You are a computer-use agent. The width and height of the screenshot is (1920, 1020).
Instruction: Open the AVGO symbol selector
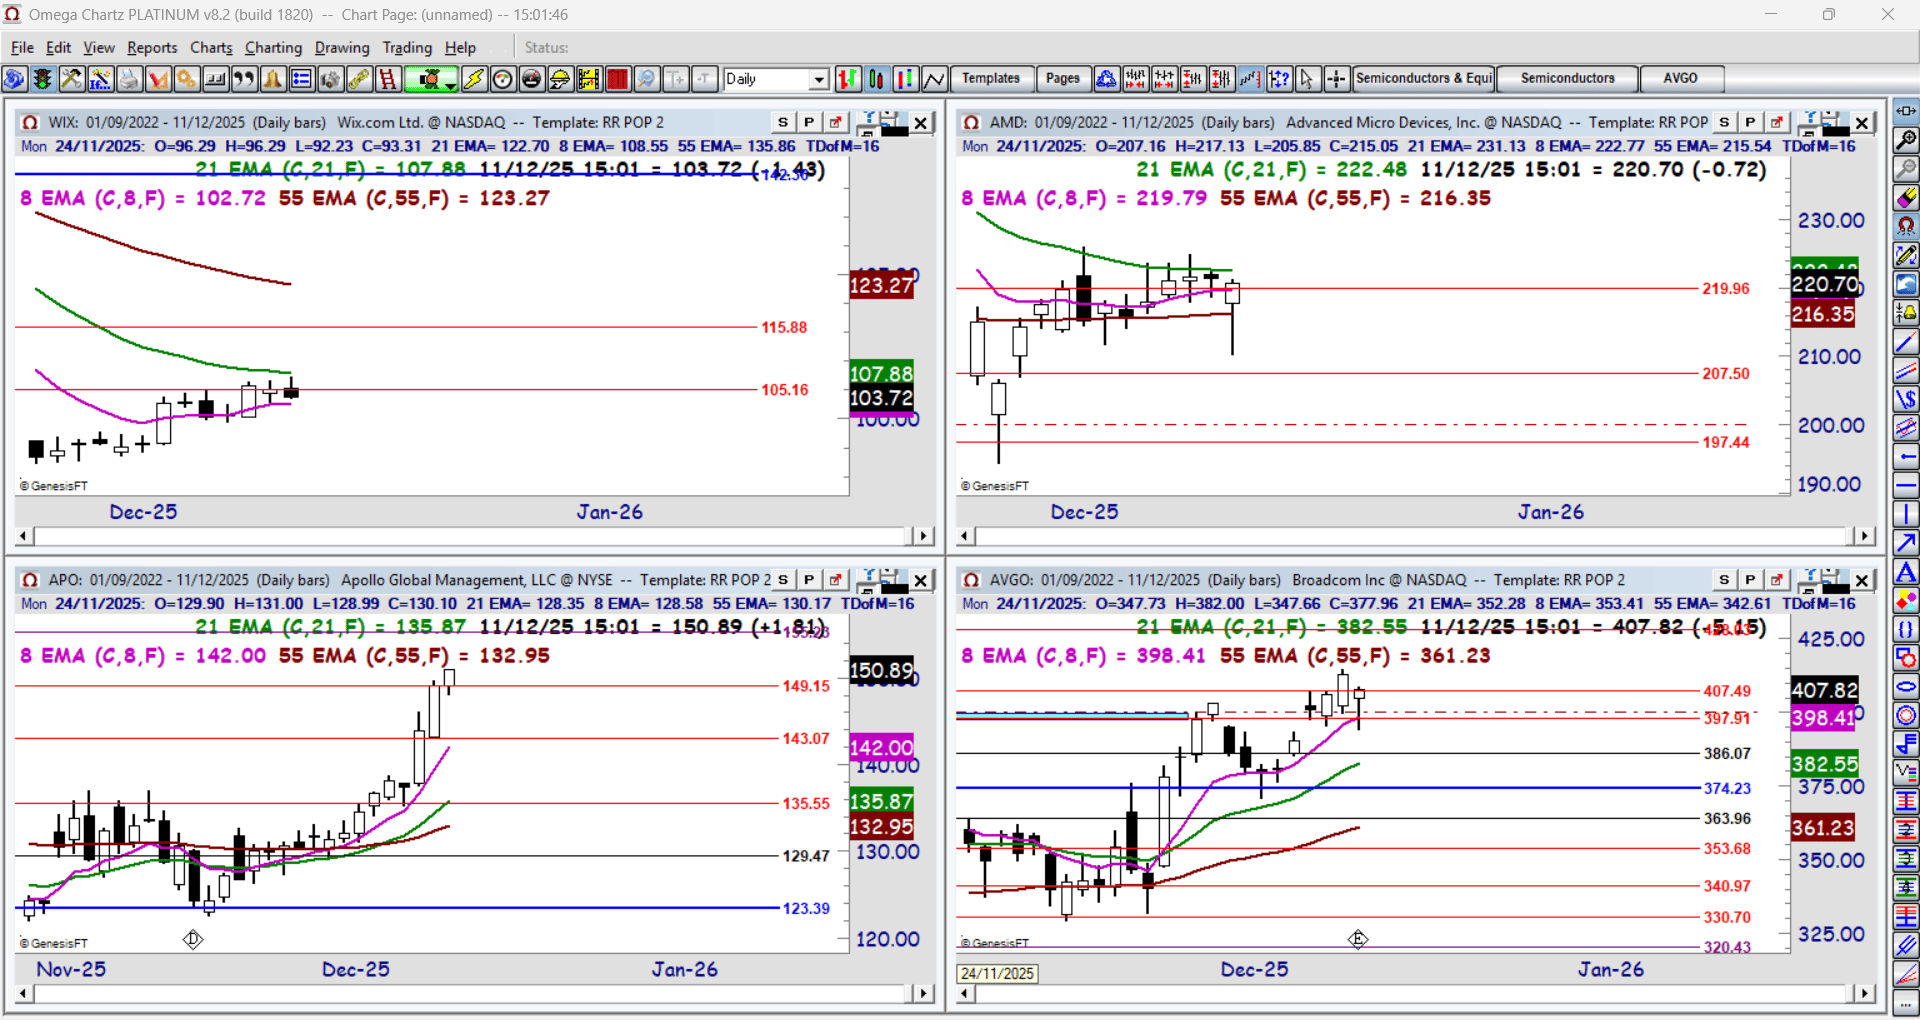1680,78
